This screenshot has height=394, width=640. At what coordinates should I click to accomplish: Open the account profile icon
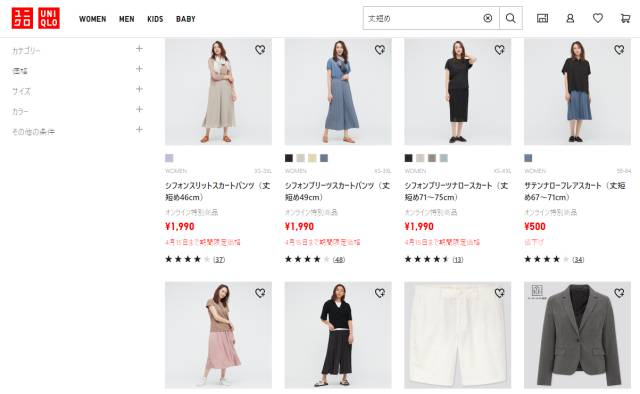point(570,18)
